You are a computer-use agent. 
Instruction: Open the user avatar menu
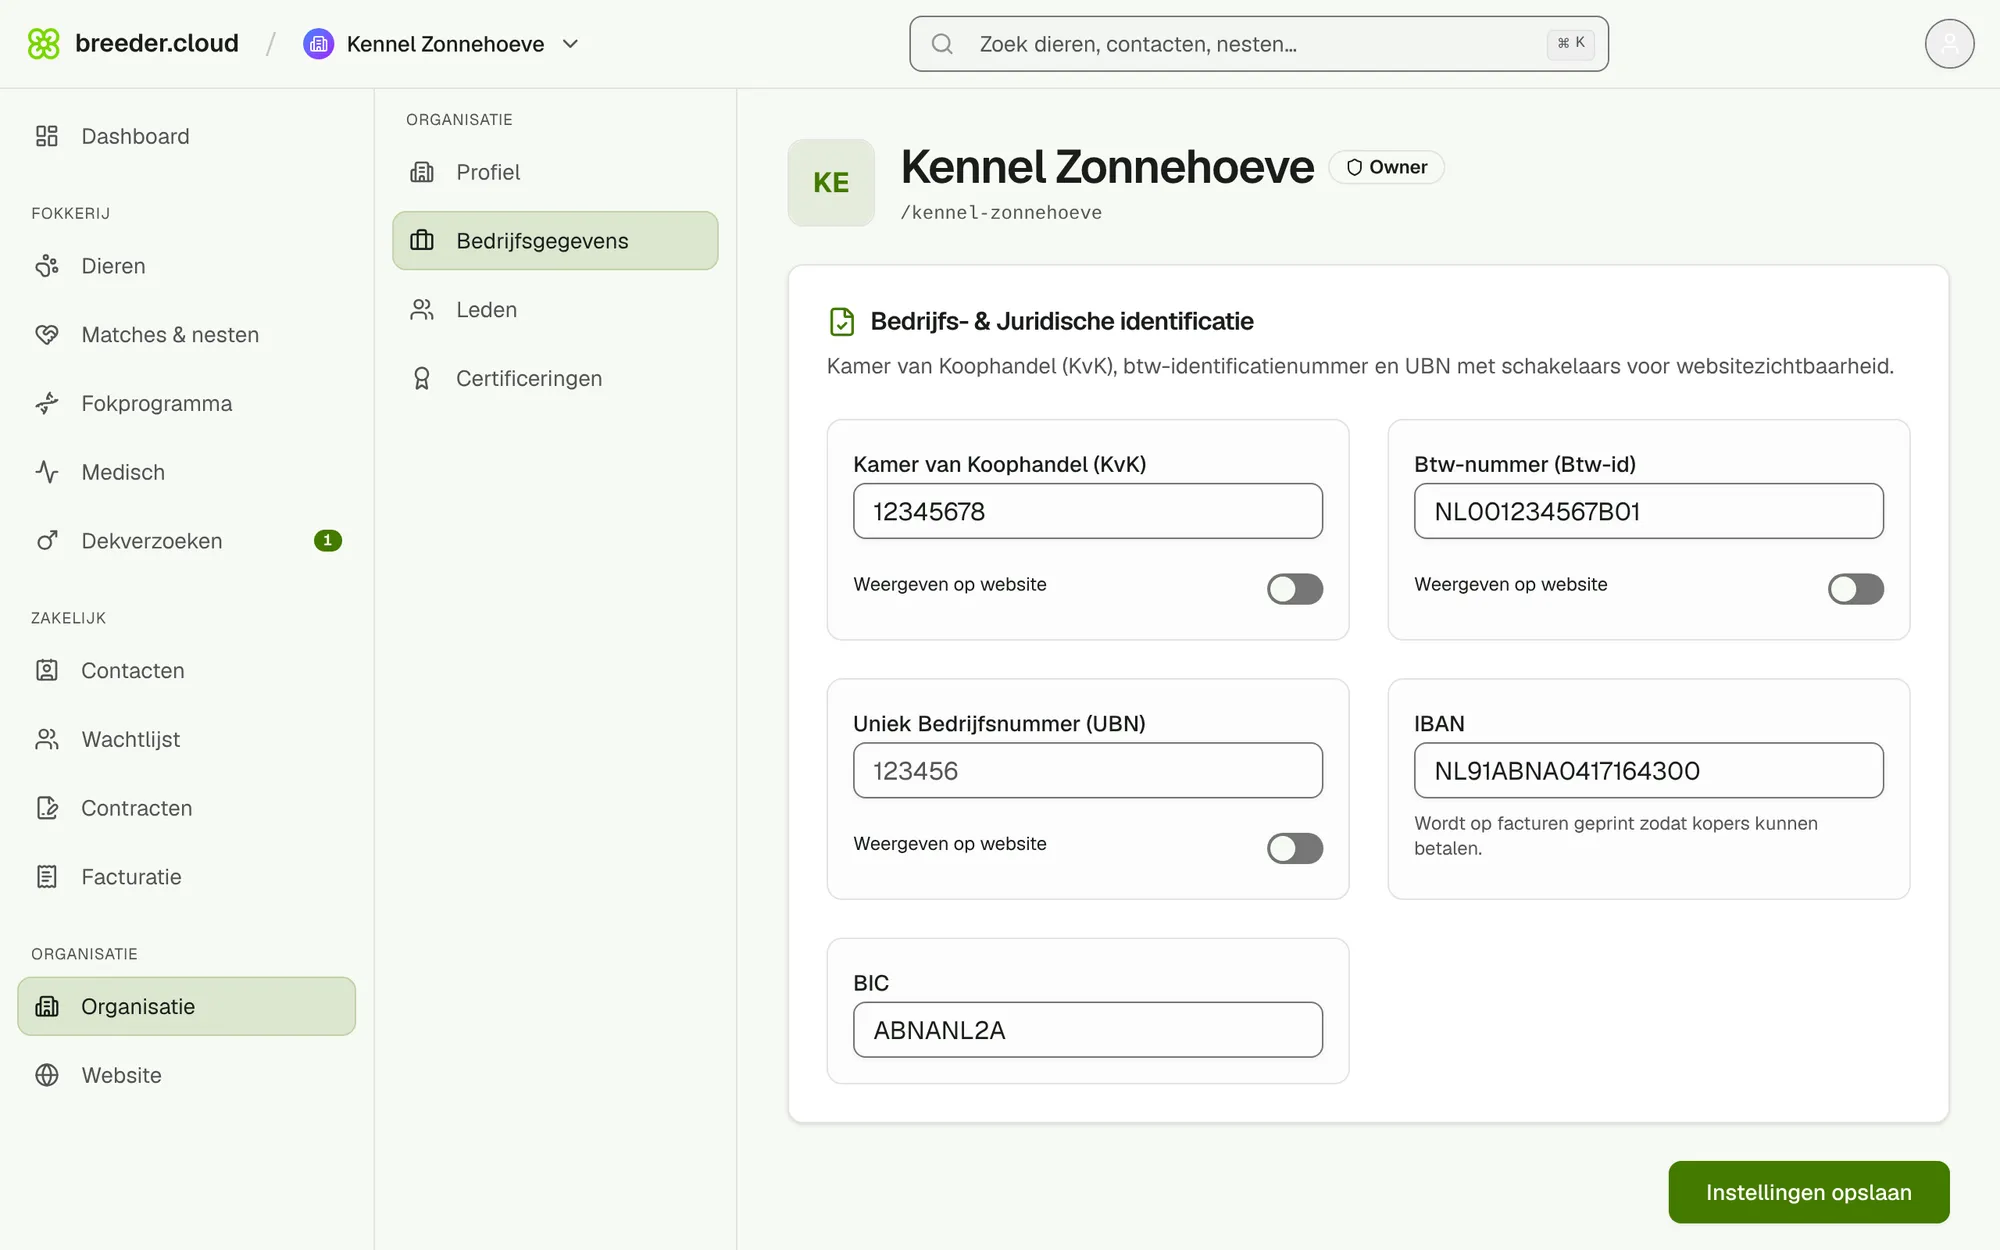pyautogui.click(x=1949, y=44)
